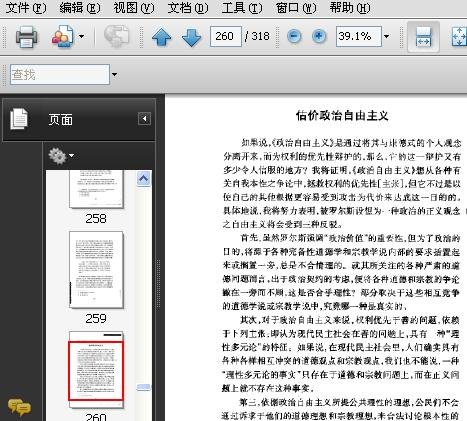This screenshot has height=421, width=467.
Task: Select the fit full page icon
Action: (x=459, y=37)
